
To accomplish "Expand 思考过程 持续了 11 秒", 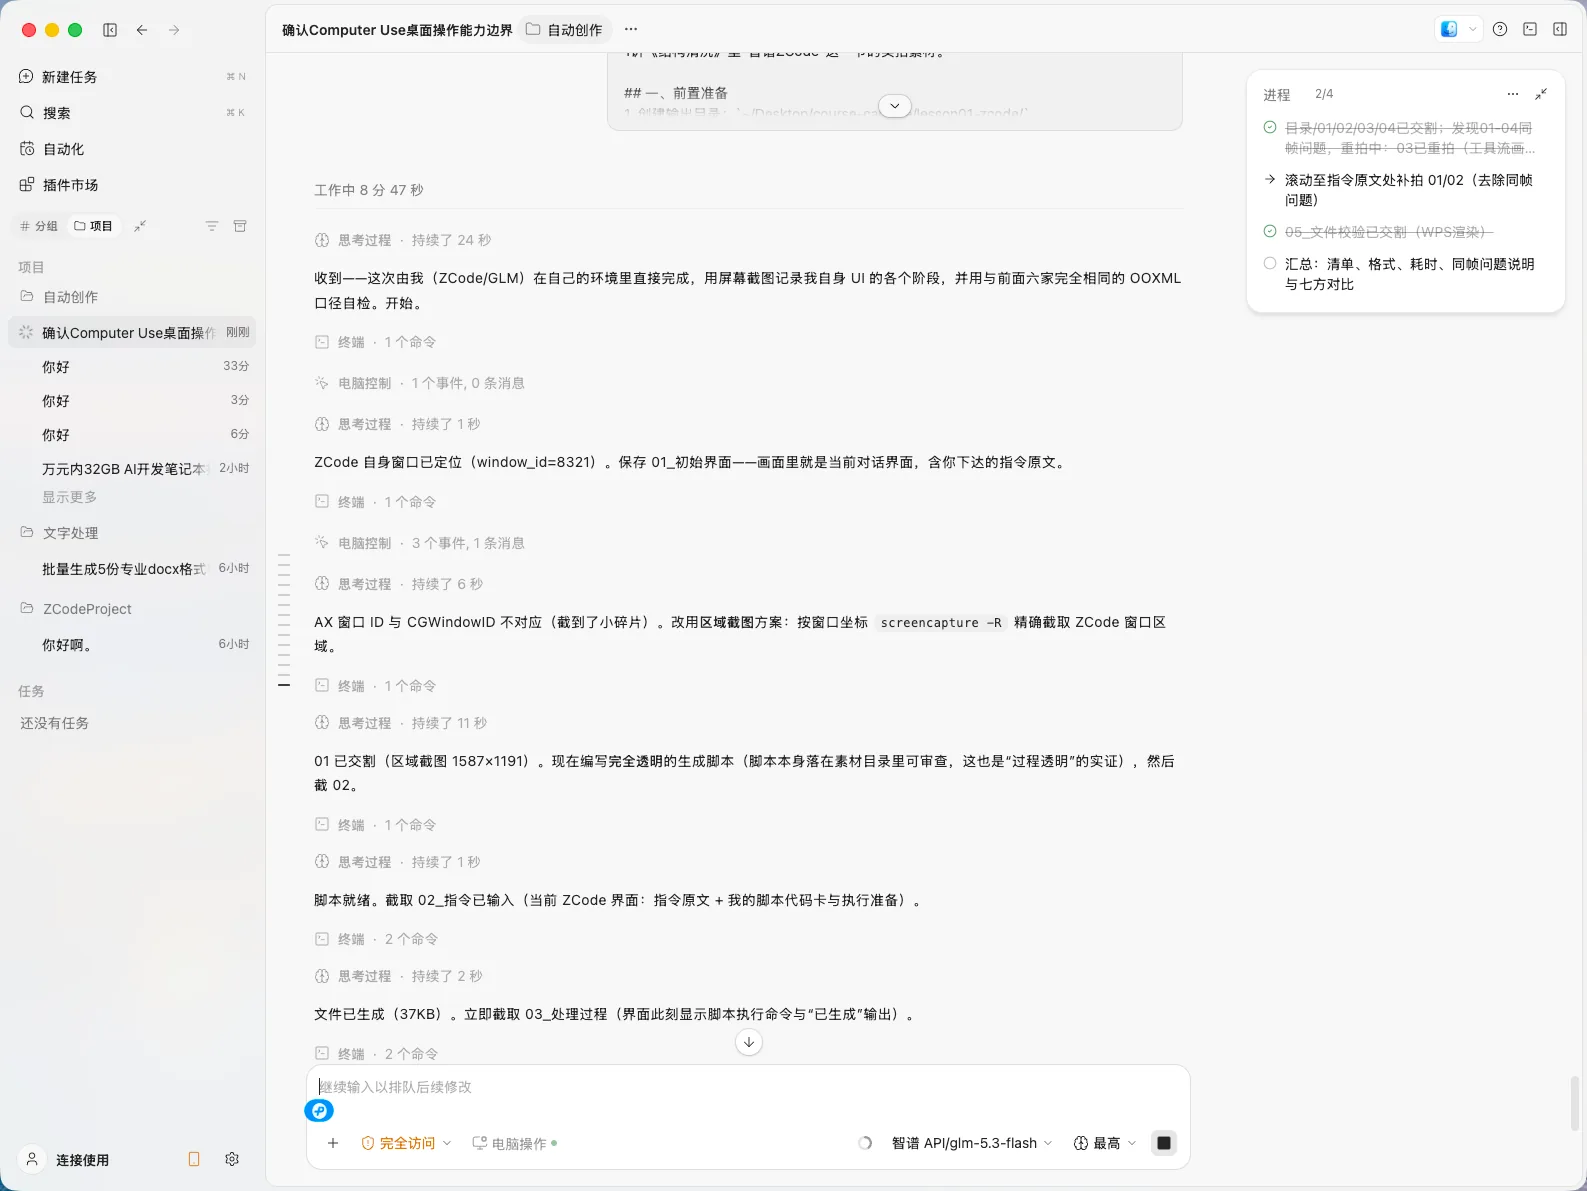I will point(401,723).
